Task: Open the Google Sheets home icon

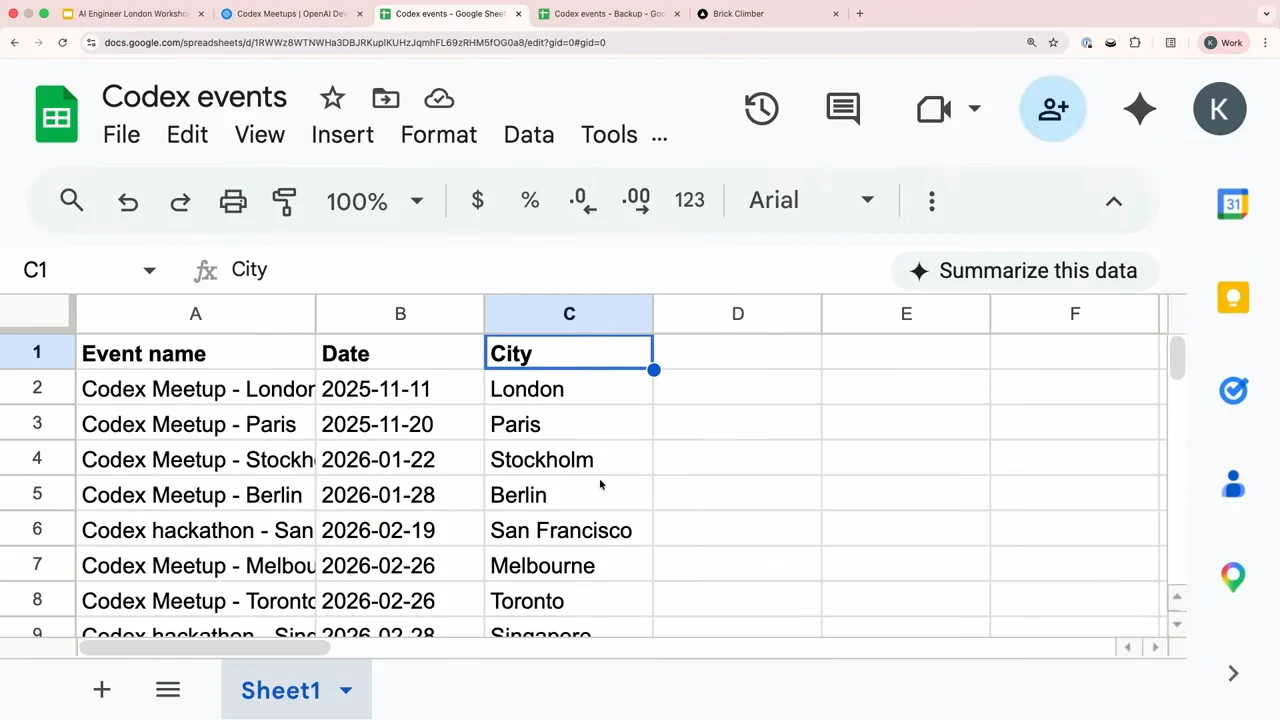Action: [57, 115]
